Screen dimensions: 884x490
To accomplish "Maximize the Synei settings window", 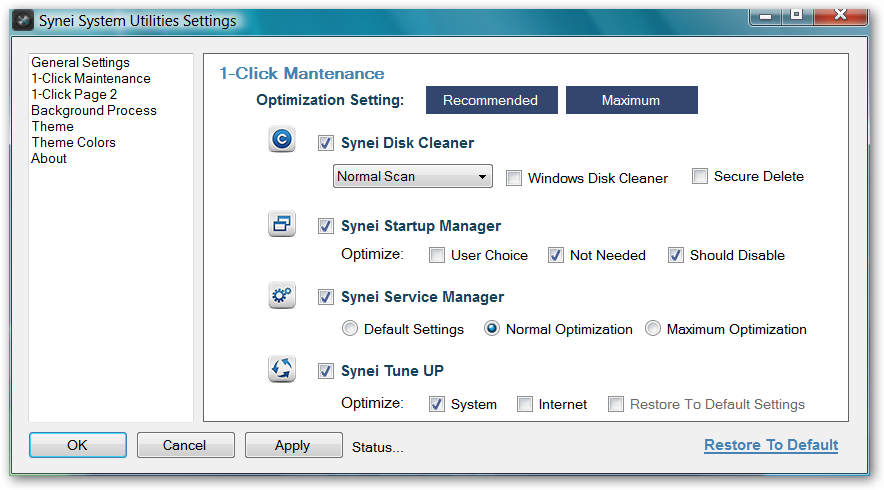I will 797,15.
